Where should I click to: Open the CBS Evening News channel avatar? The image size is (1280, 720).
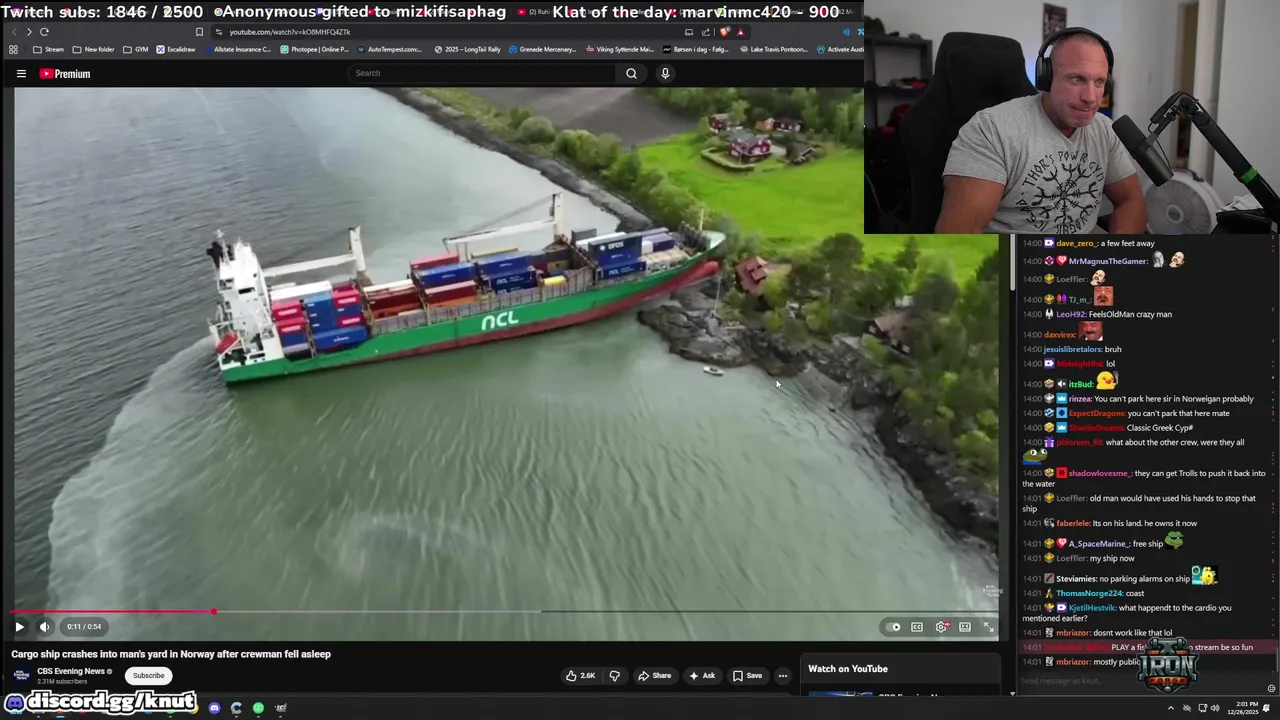click(x=21, y=676)
